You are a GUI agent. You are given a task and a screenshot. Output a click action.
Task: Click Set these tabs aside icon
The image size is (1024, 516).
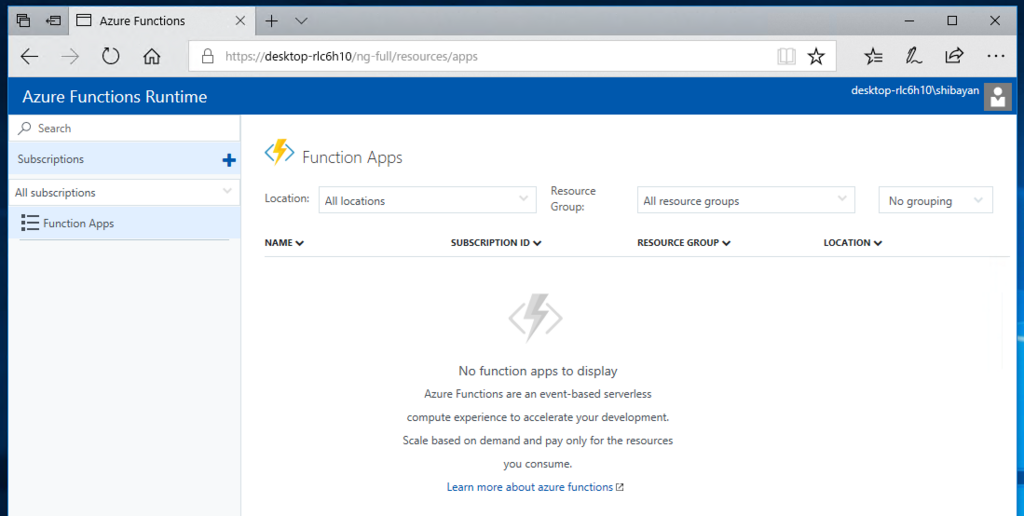pos(54,21)
